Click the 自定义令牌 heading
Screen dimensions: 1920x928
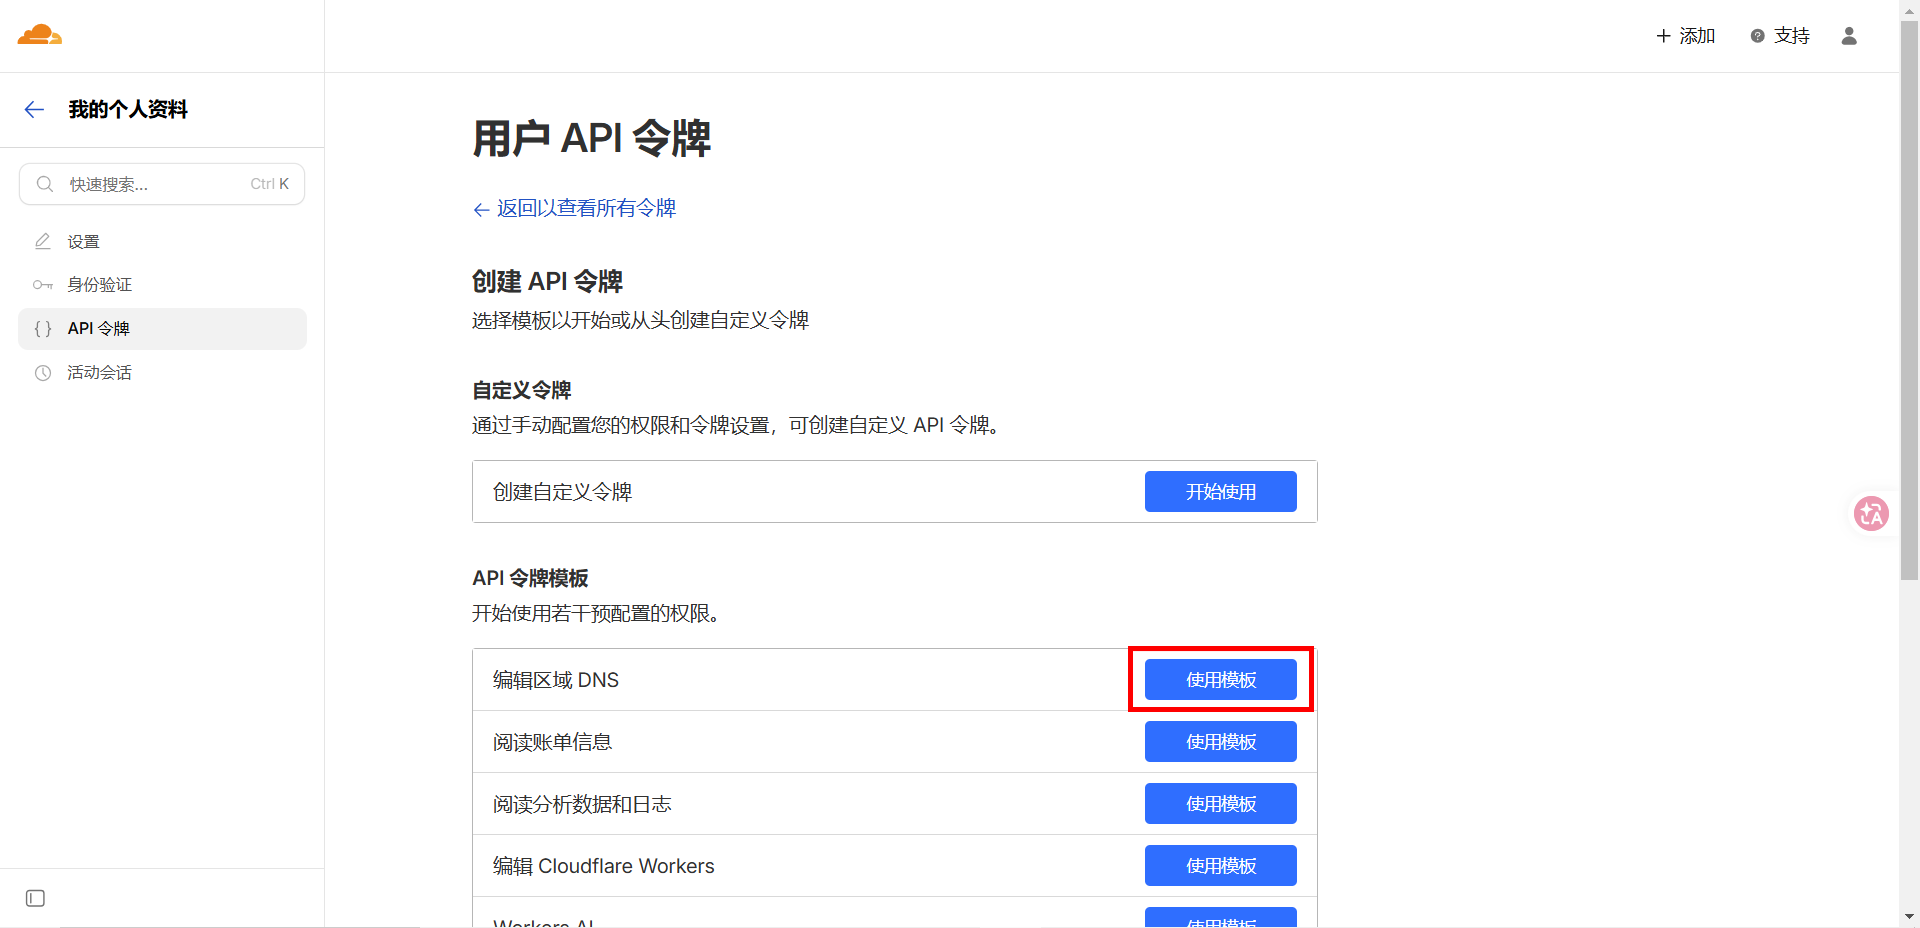(522, 390)
